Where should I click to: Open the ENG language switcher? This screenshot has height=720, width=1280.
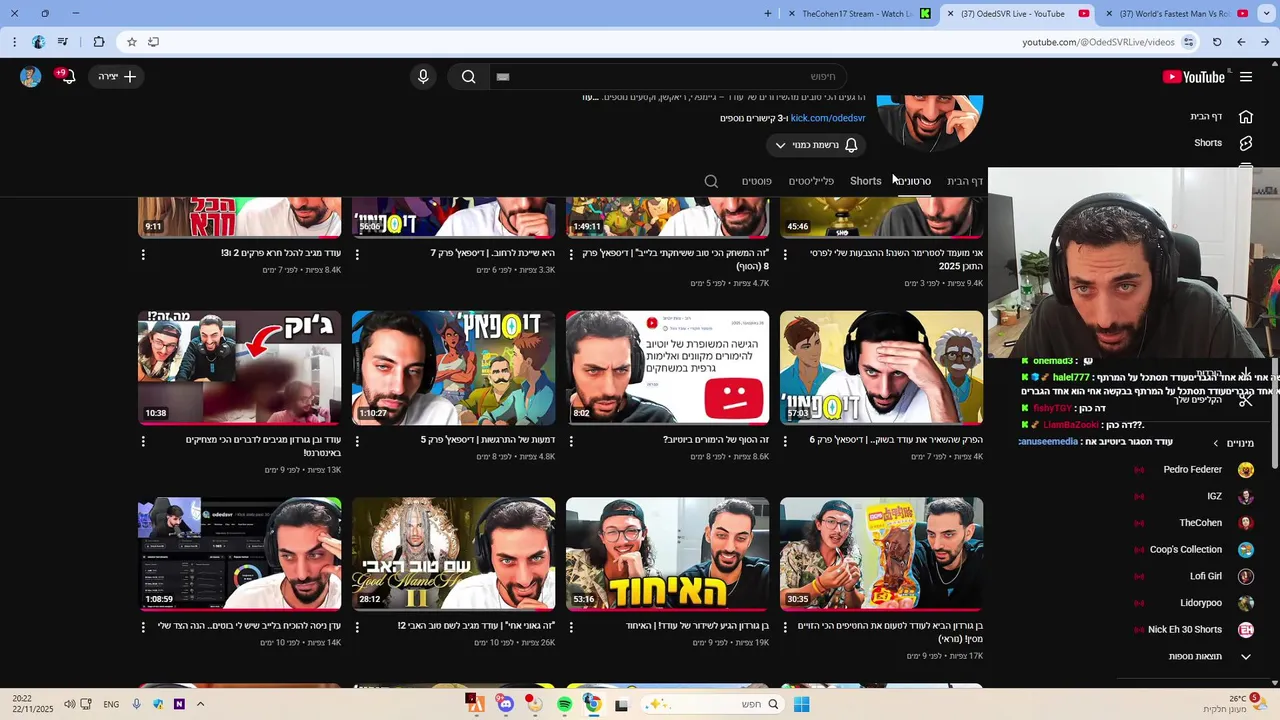111,704
